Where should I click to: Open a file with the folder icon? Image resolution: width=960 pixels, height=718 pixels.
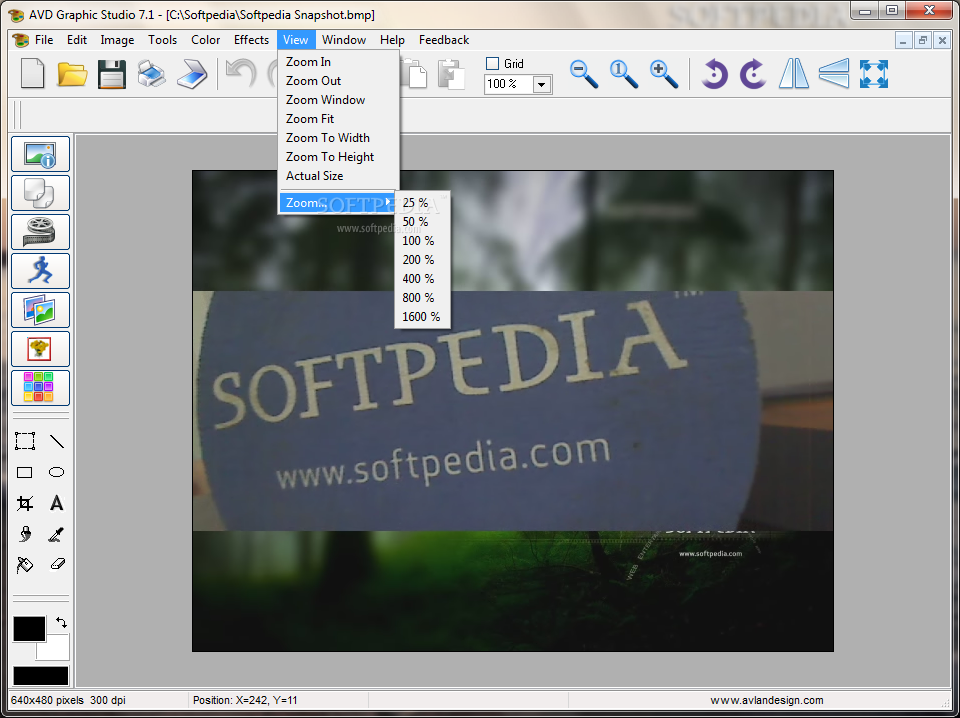(72, 74)
